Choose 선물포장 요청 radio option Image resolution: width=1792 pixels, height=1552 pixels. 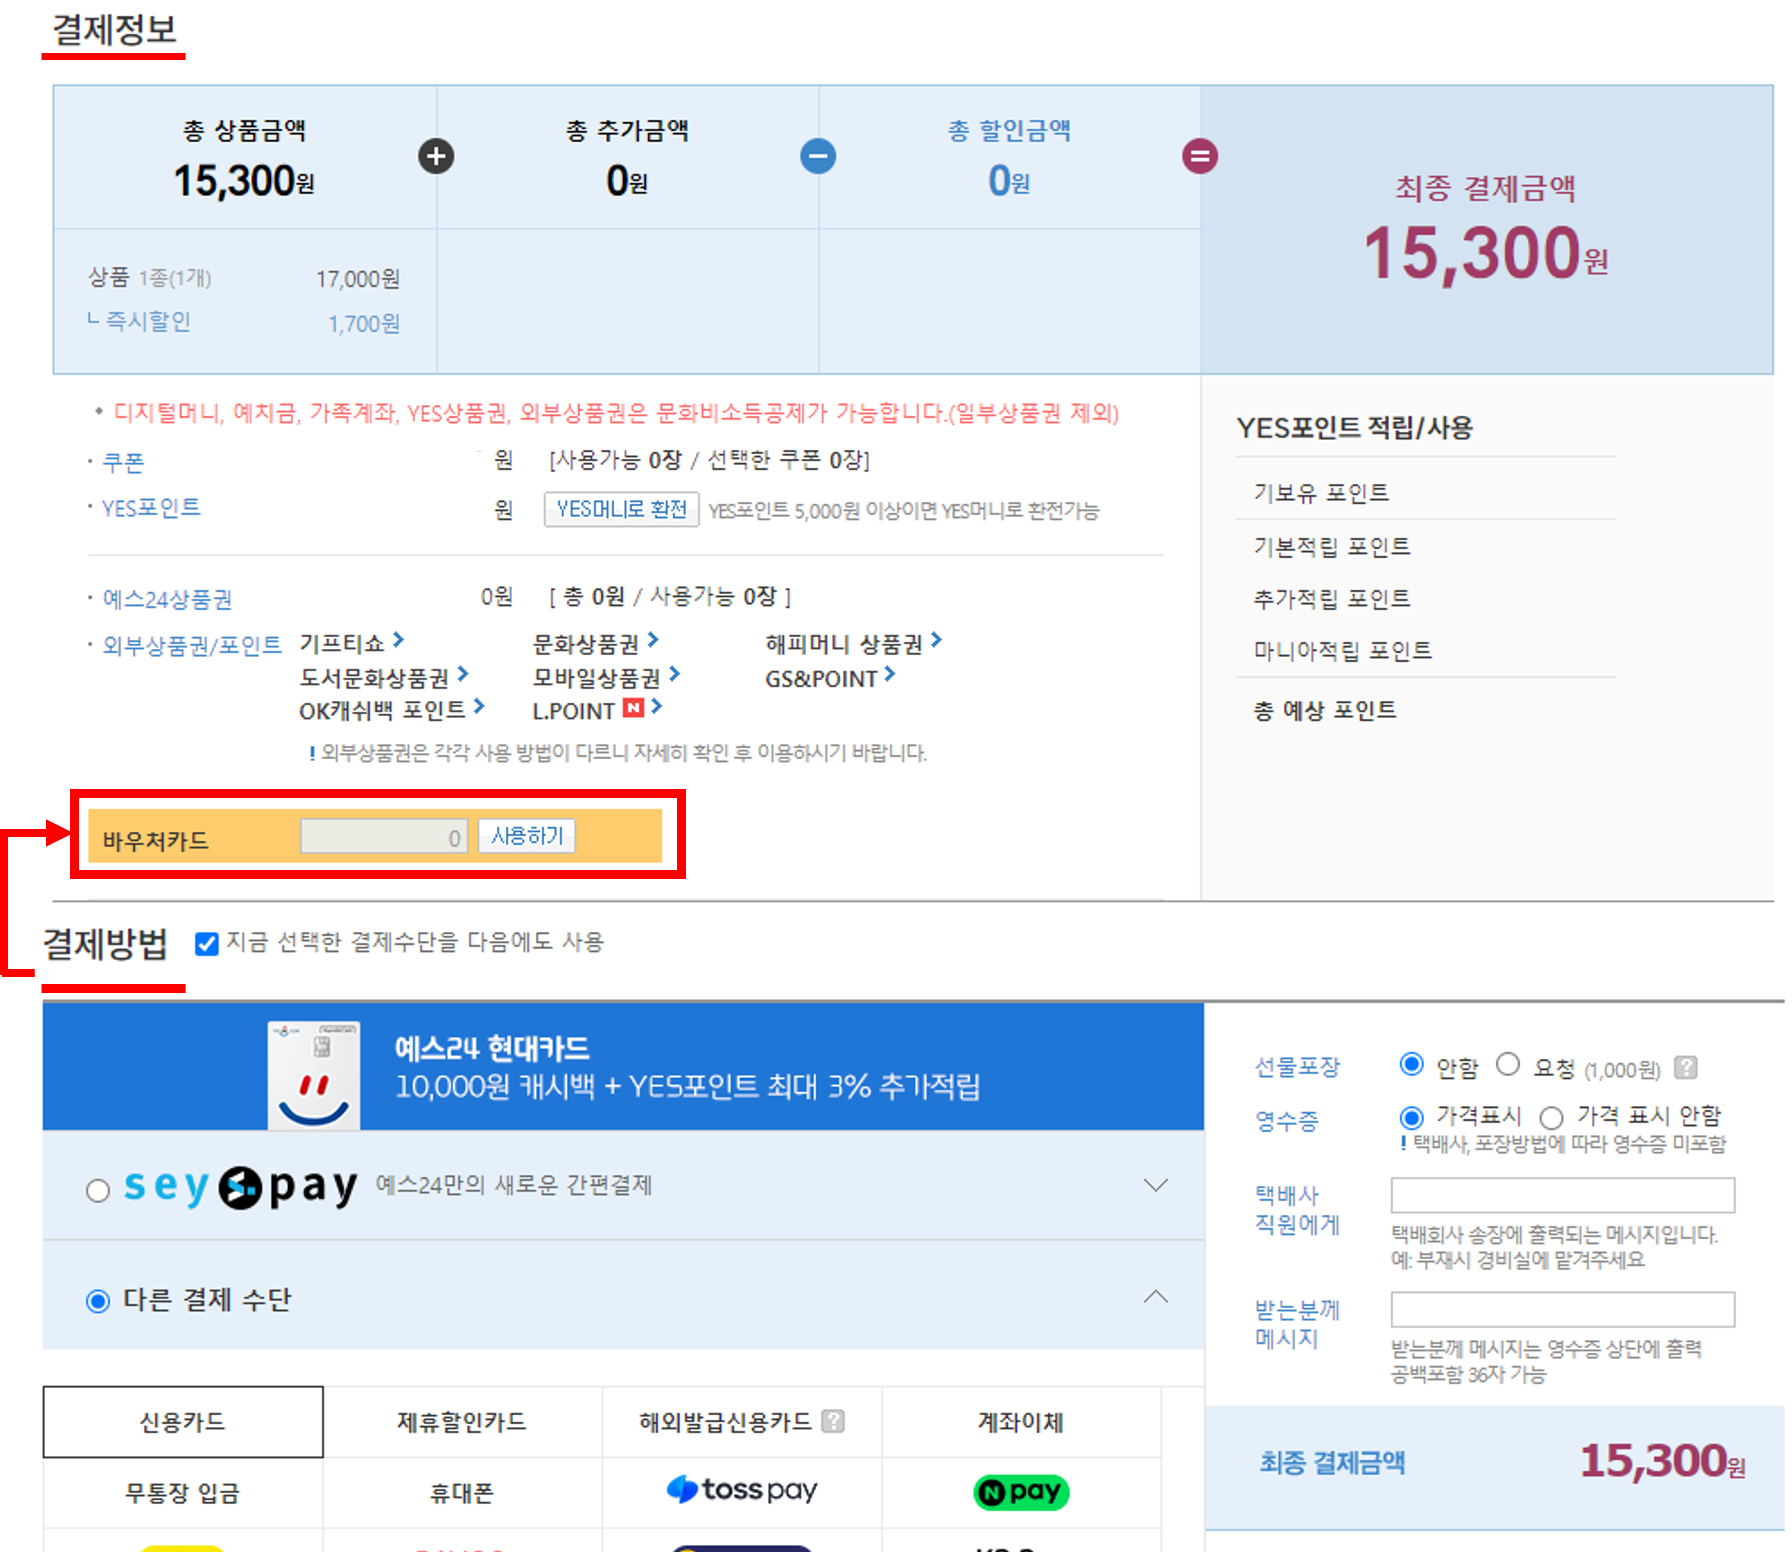click(1508, 1064)
